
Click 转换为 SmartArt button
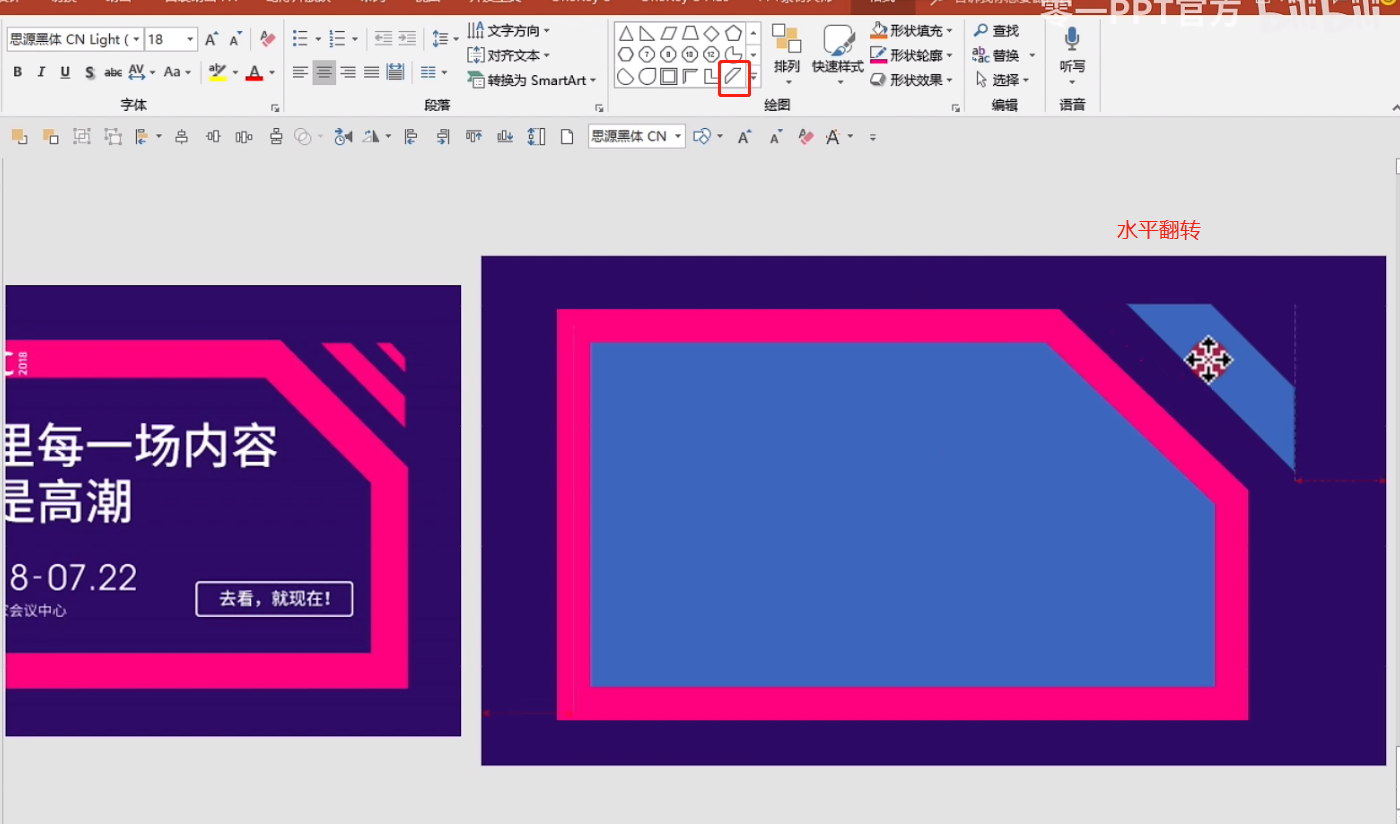click(532, 80)
